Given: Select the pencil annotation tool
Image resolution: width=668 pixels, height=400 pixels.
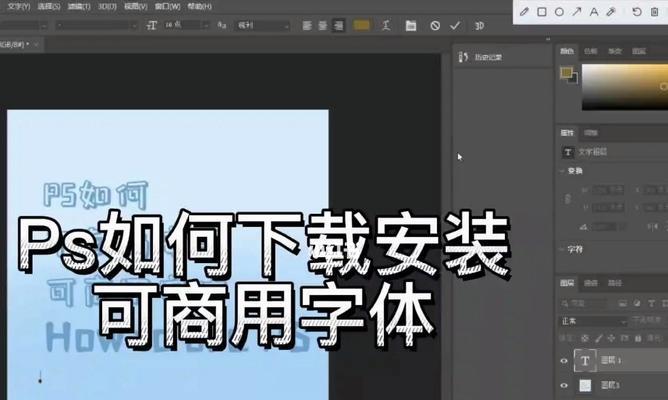Looking at the screenshot, I should (524, 12).
